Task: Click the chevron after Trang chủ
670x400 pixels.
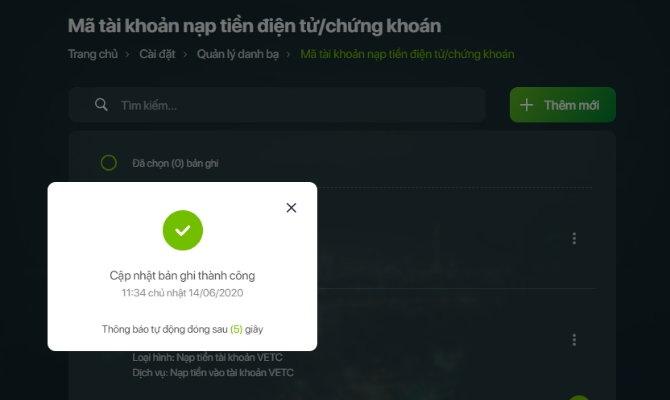Action: pyautogui.click(x=127, y=55)
